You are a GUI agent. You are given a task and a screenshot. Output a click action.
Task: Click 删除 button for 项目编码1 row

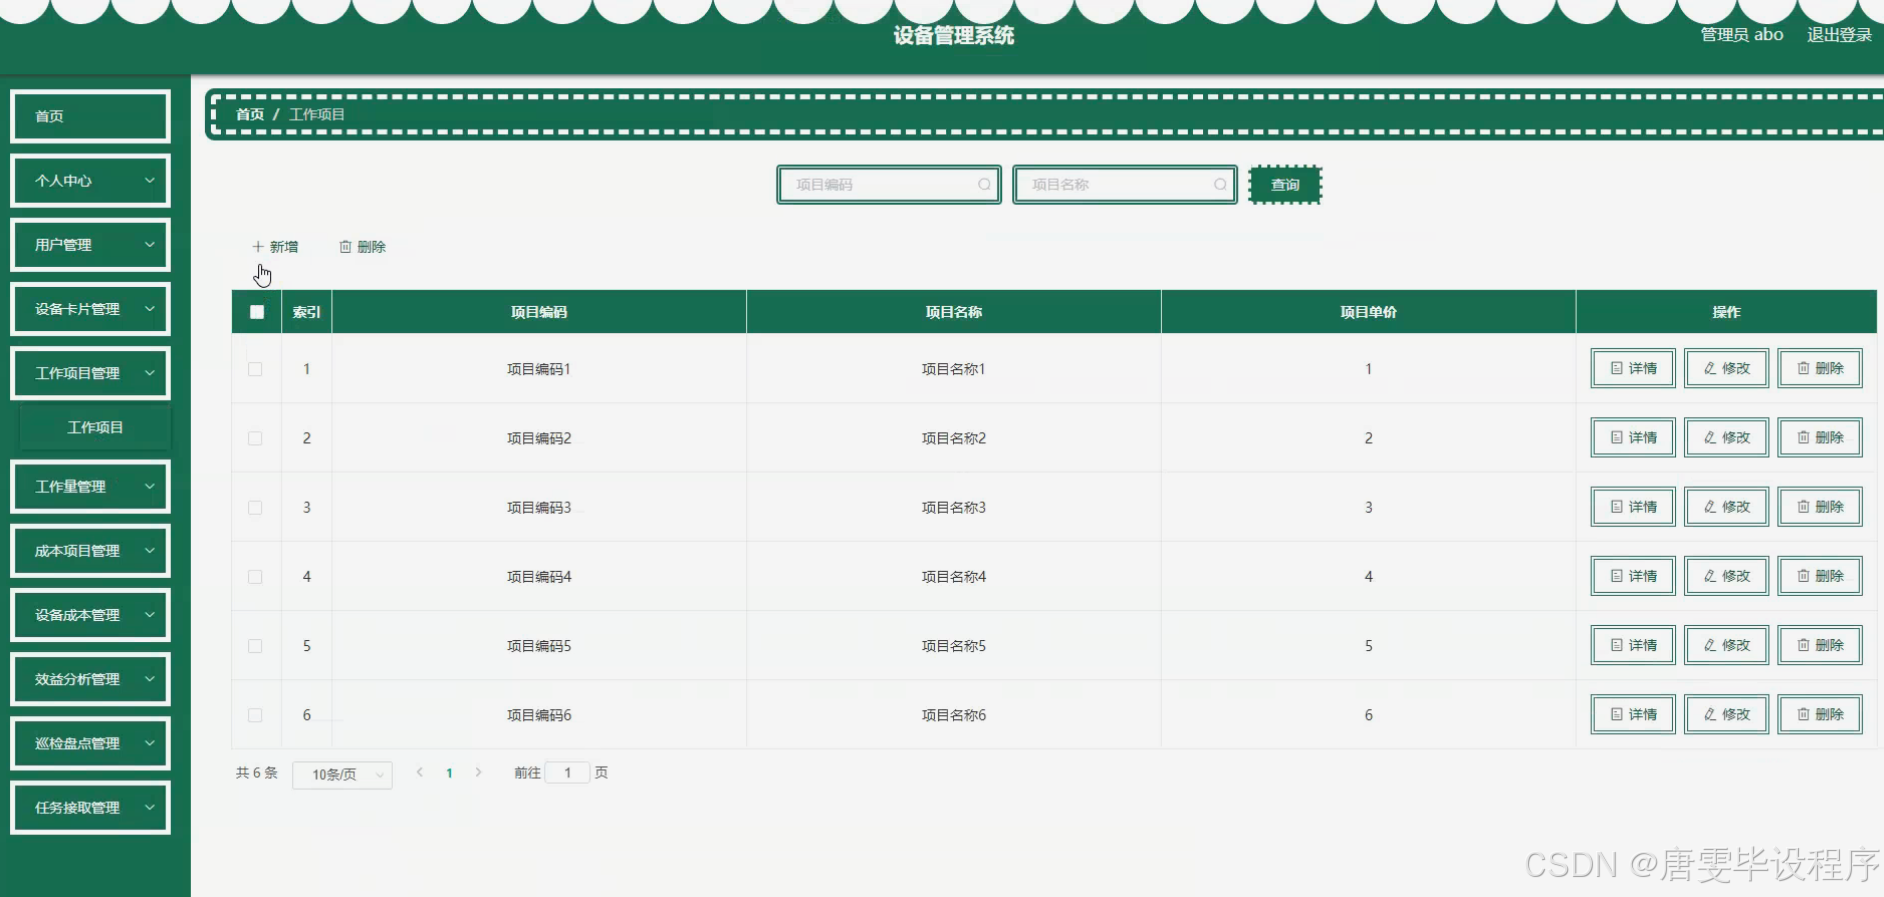(x=1820, y=368)
